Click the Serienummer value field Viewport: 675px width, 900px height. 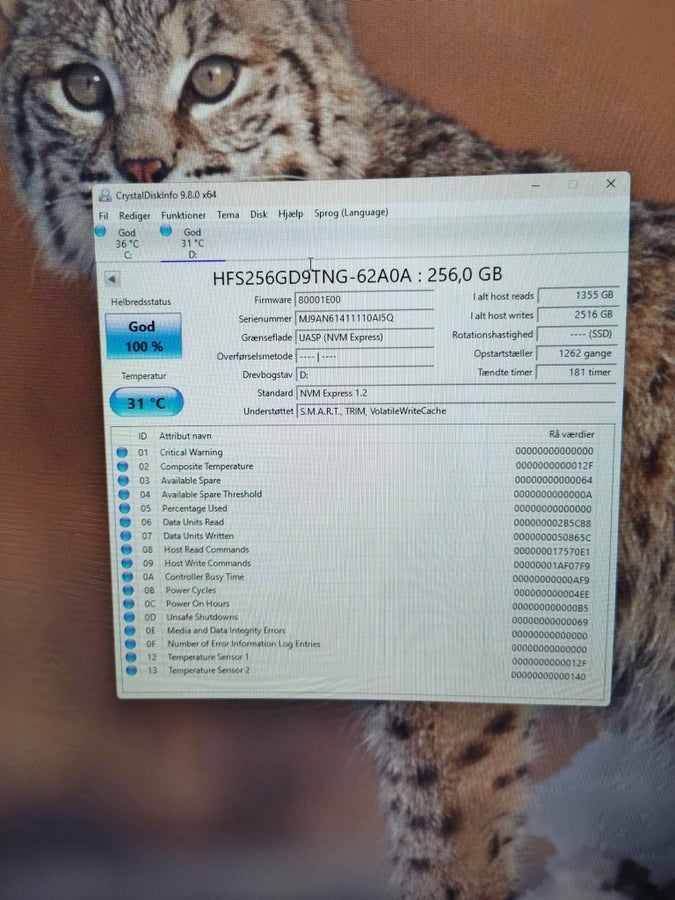364,318
